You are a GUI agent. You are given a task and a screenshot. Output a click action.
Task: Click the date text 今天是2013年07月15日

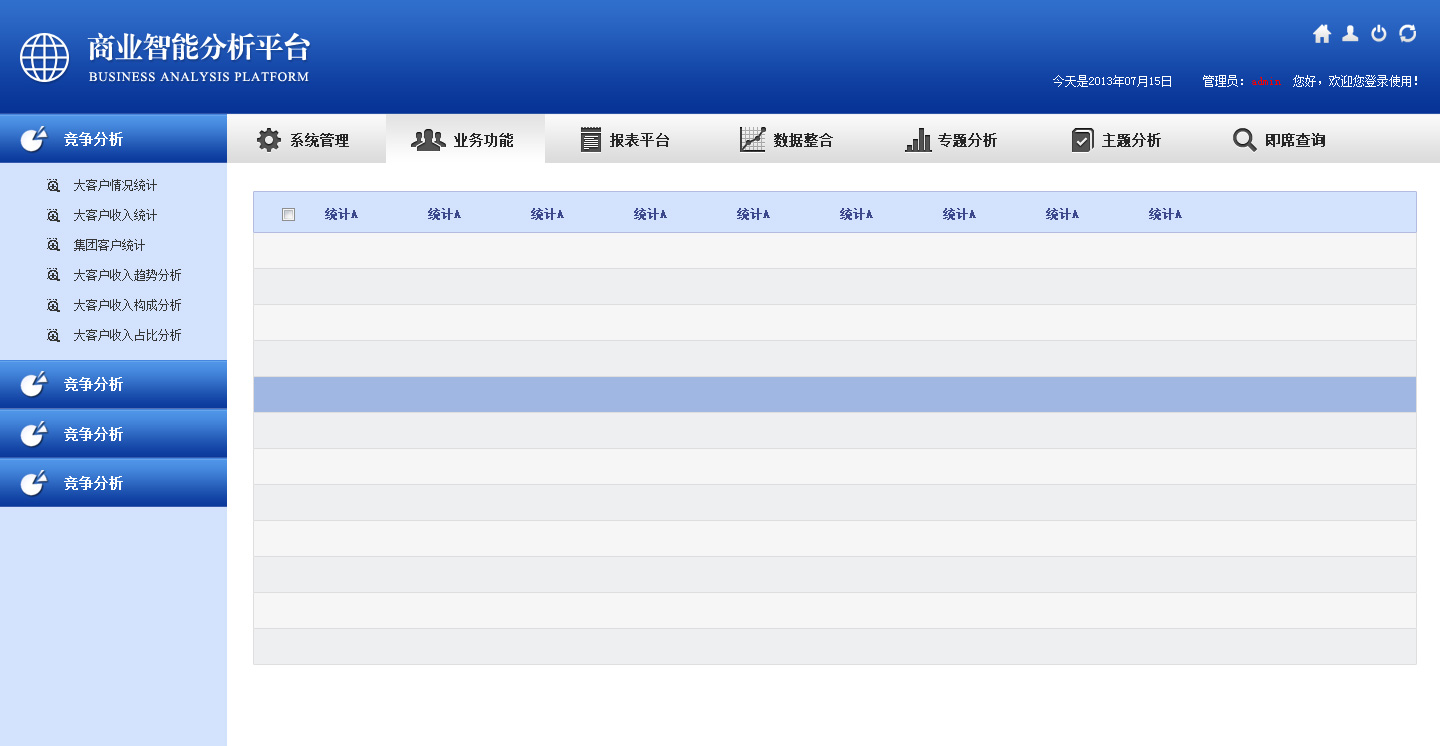[x=1112, y=82]
